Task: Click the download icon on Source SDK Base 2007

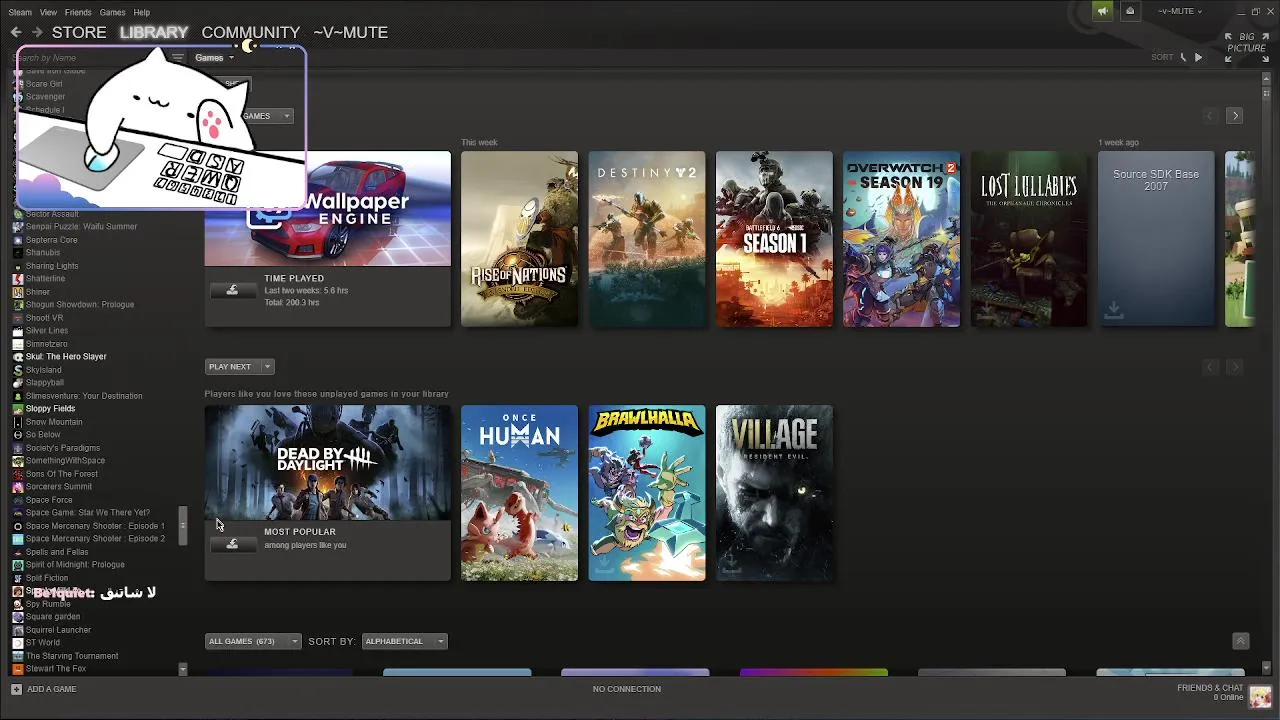Action: (1113, 312)
